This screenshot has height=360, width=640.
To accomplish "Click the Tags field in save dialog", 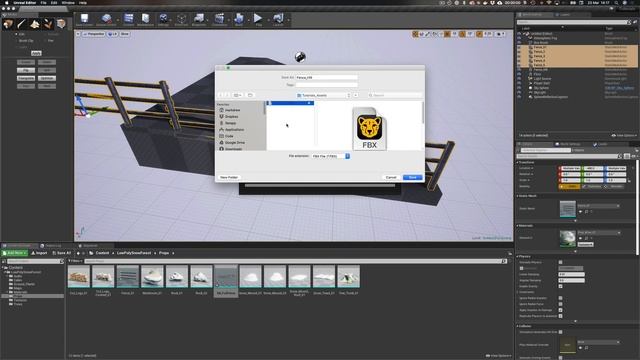I will coord(327,85).
